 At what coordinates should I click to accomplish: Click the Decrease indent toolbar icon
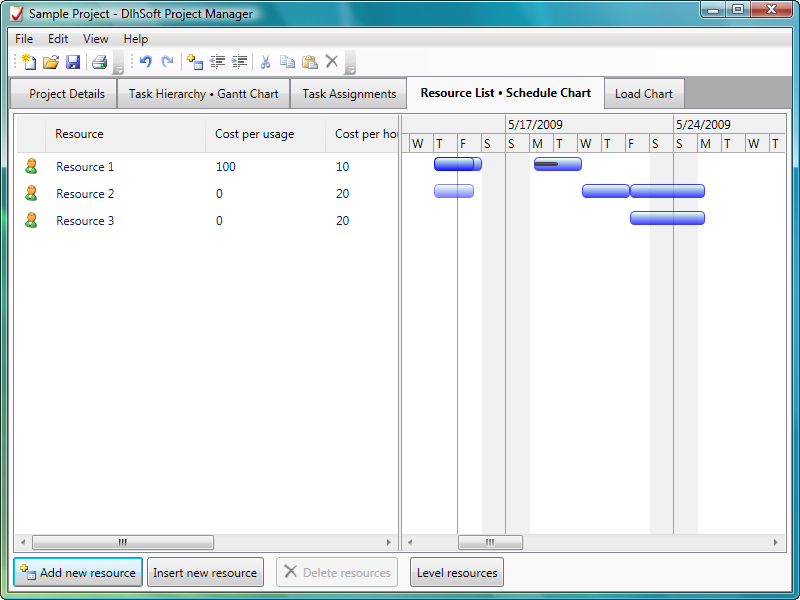[218, 62]
